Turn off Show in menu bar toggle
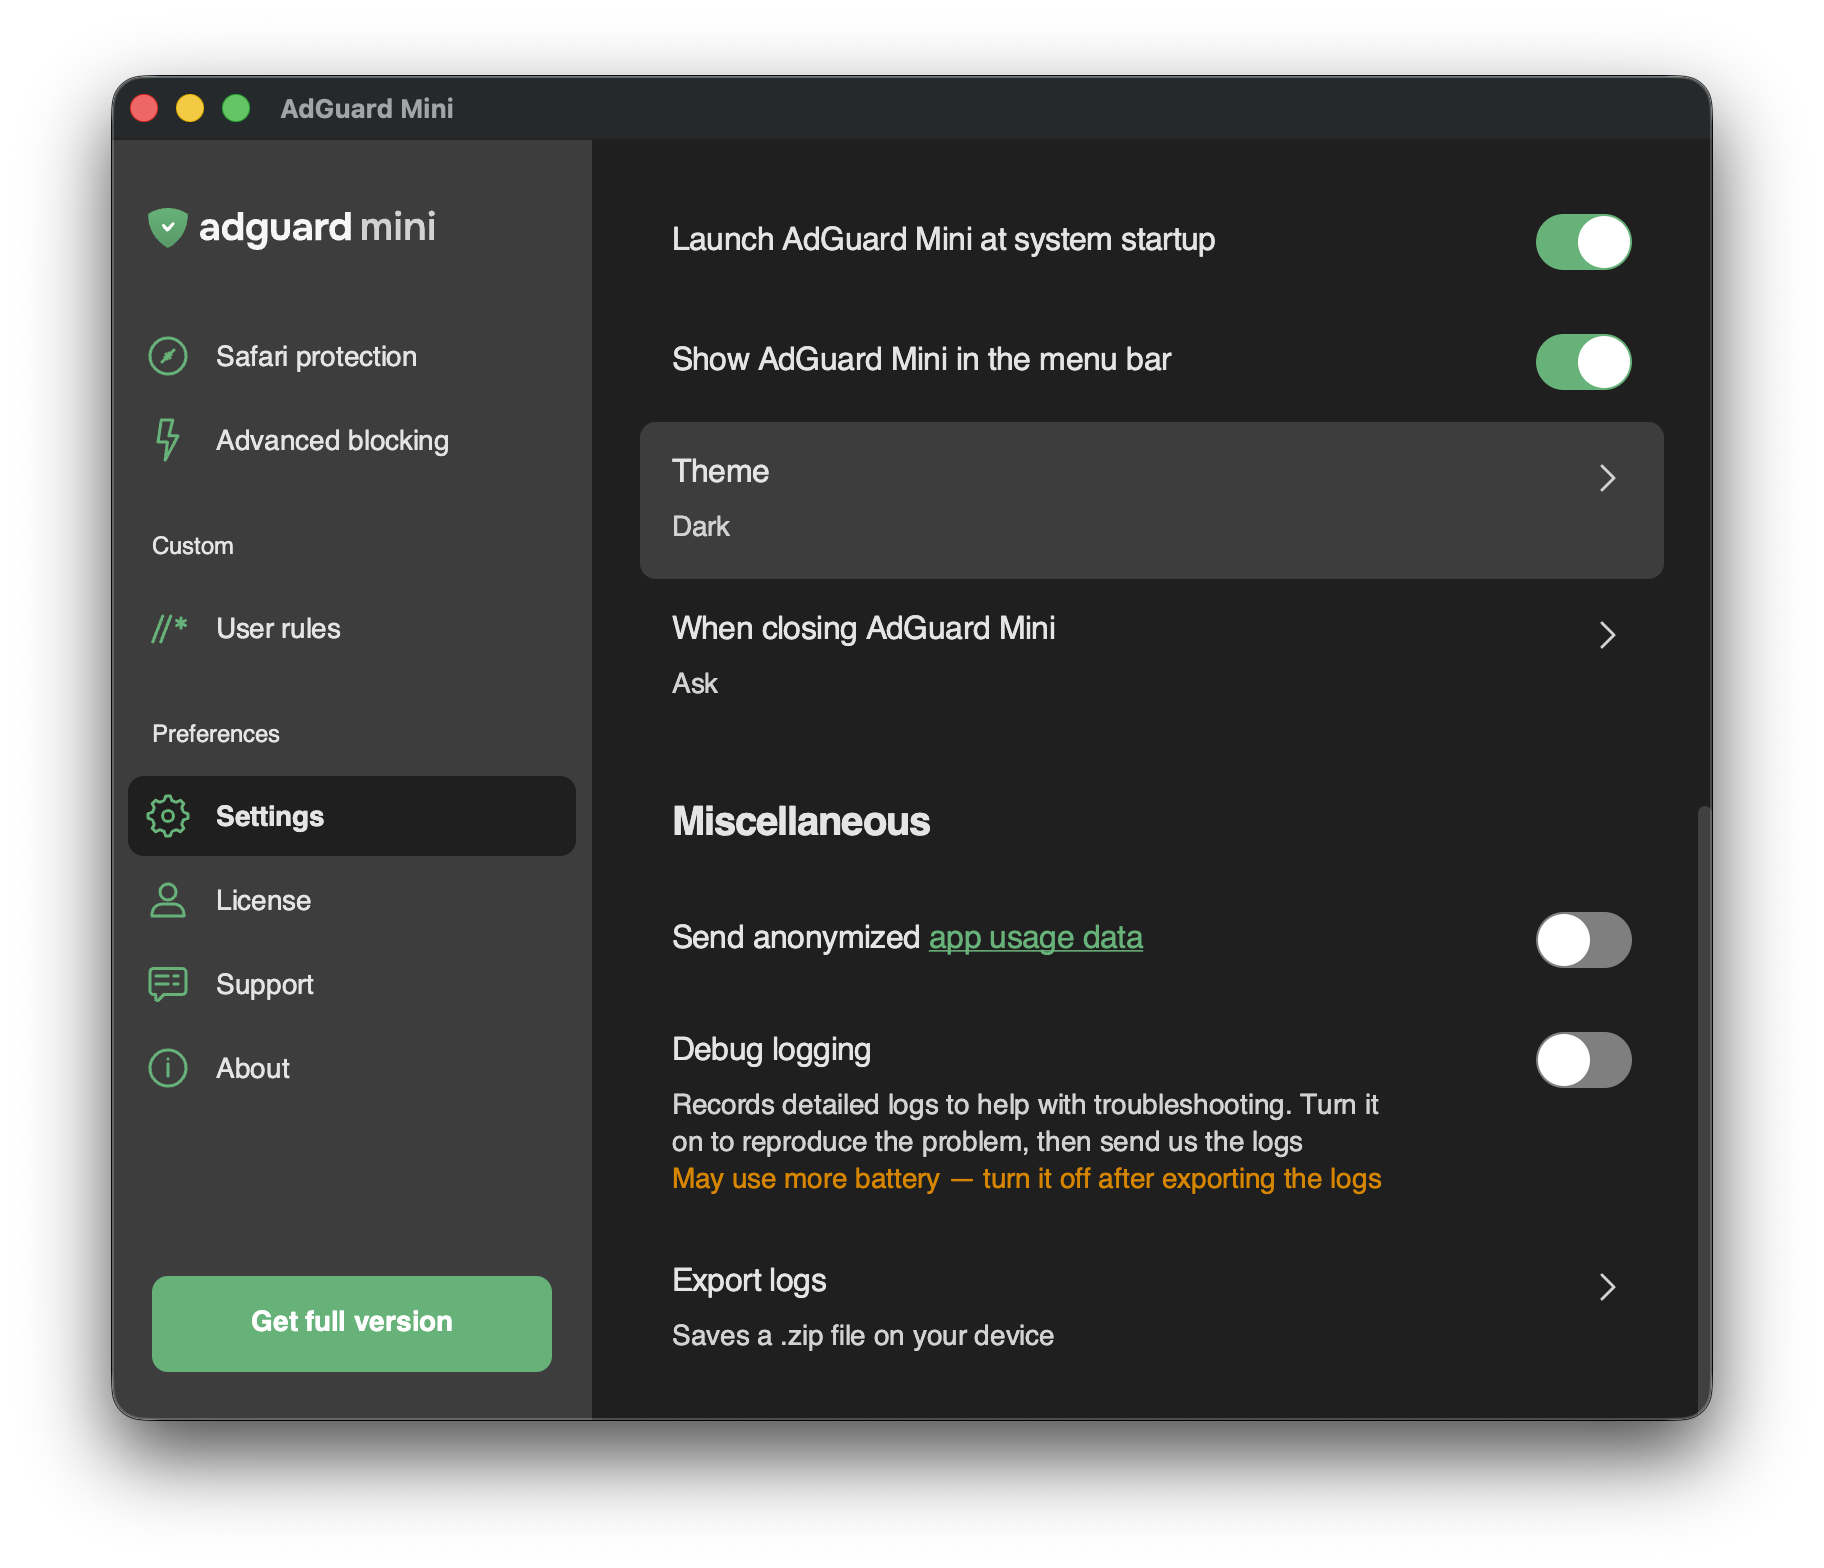The width and height of the screenshot is (1824, 1568). tap(1583, 362)
